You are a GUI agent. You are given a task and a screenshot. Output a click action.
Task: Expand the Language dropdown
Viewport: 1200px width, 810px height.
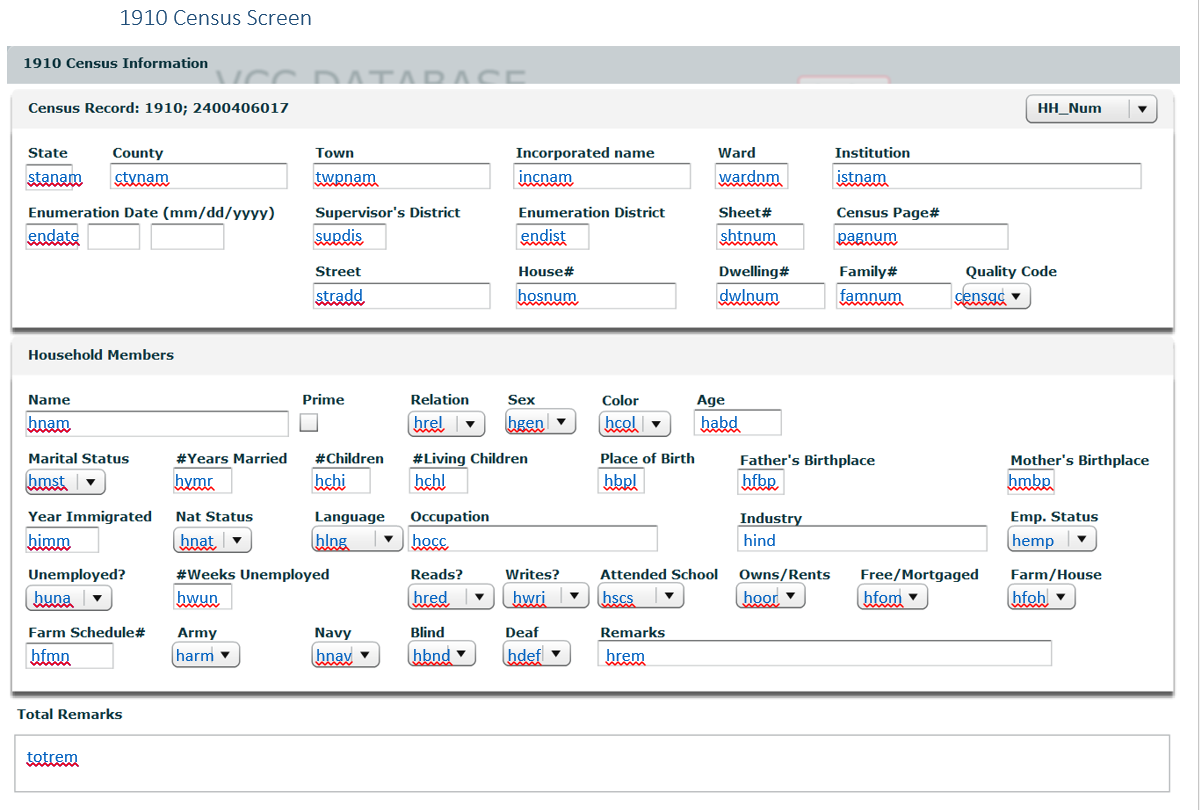pos(358,540)
